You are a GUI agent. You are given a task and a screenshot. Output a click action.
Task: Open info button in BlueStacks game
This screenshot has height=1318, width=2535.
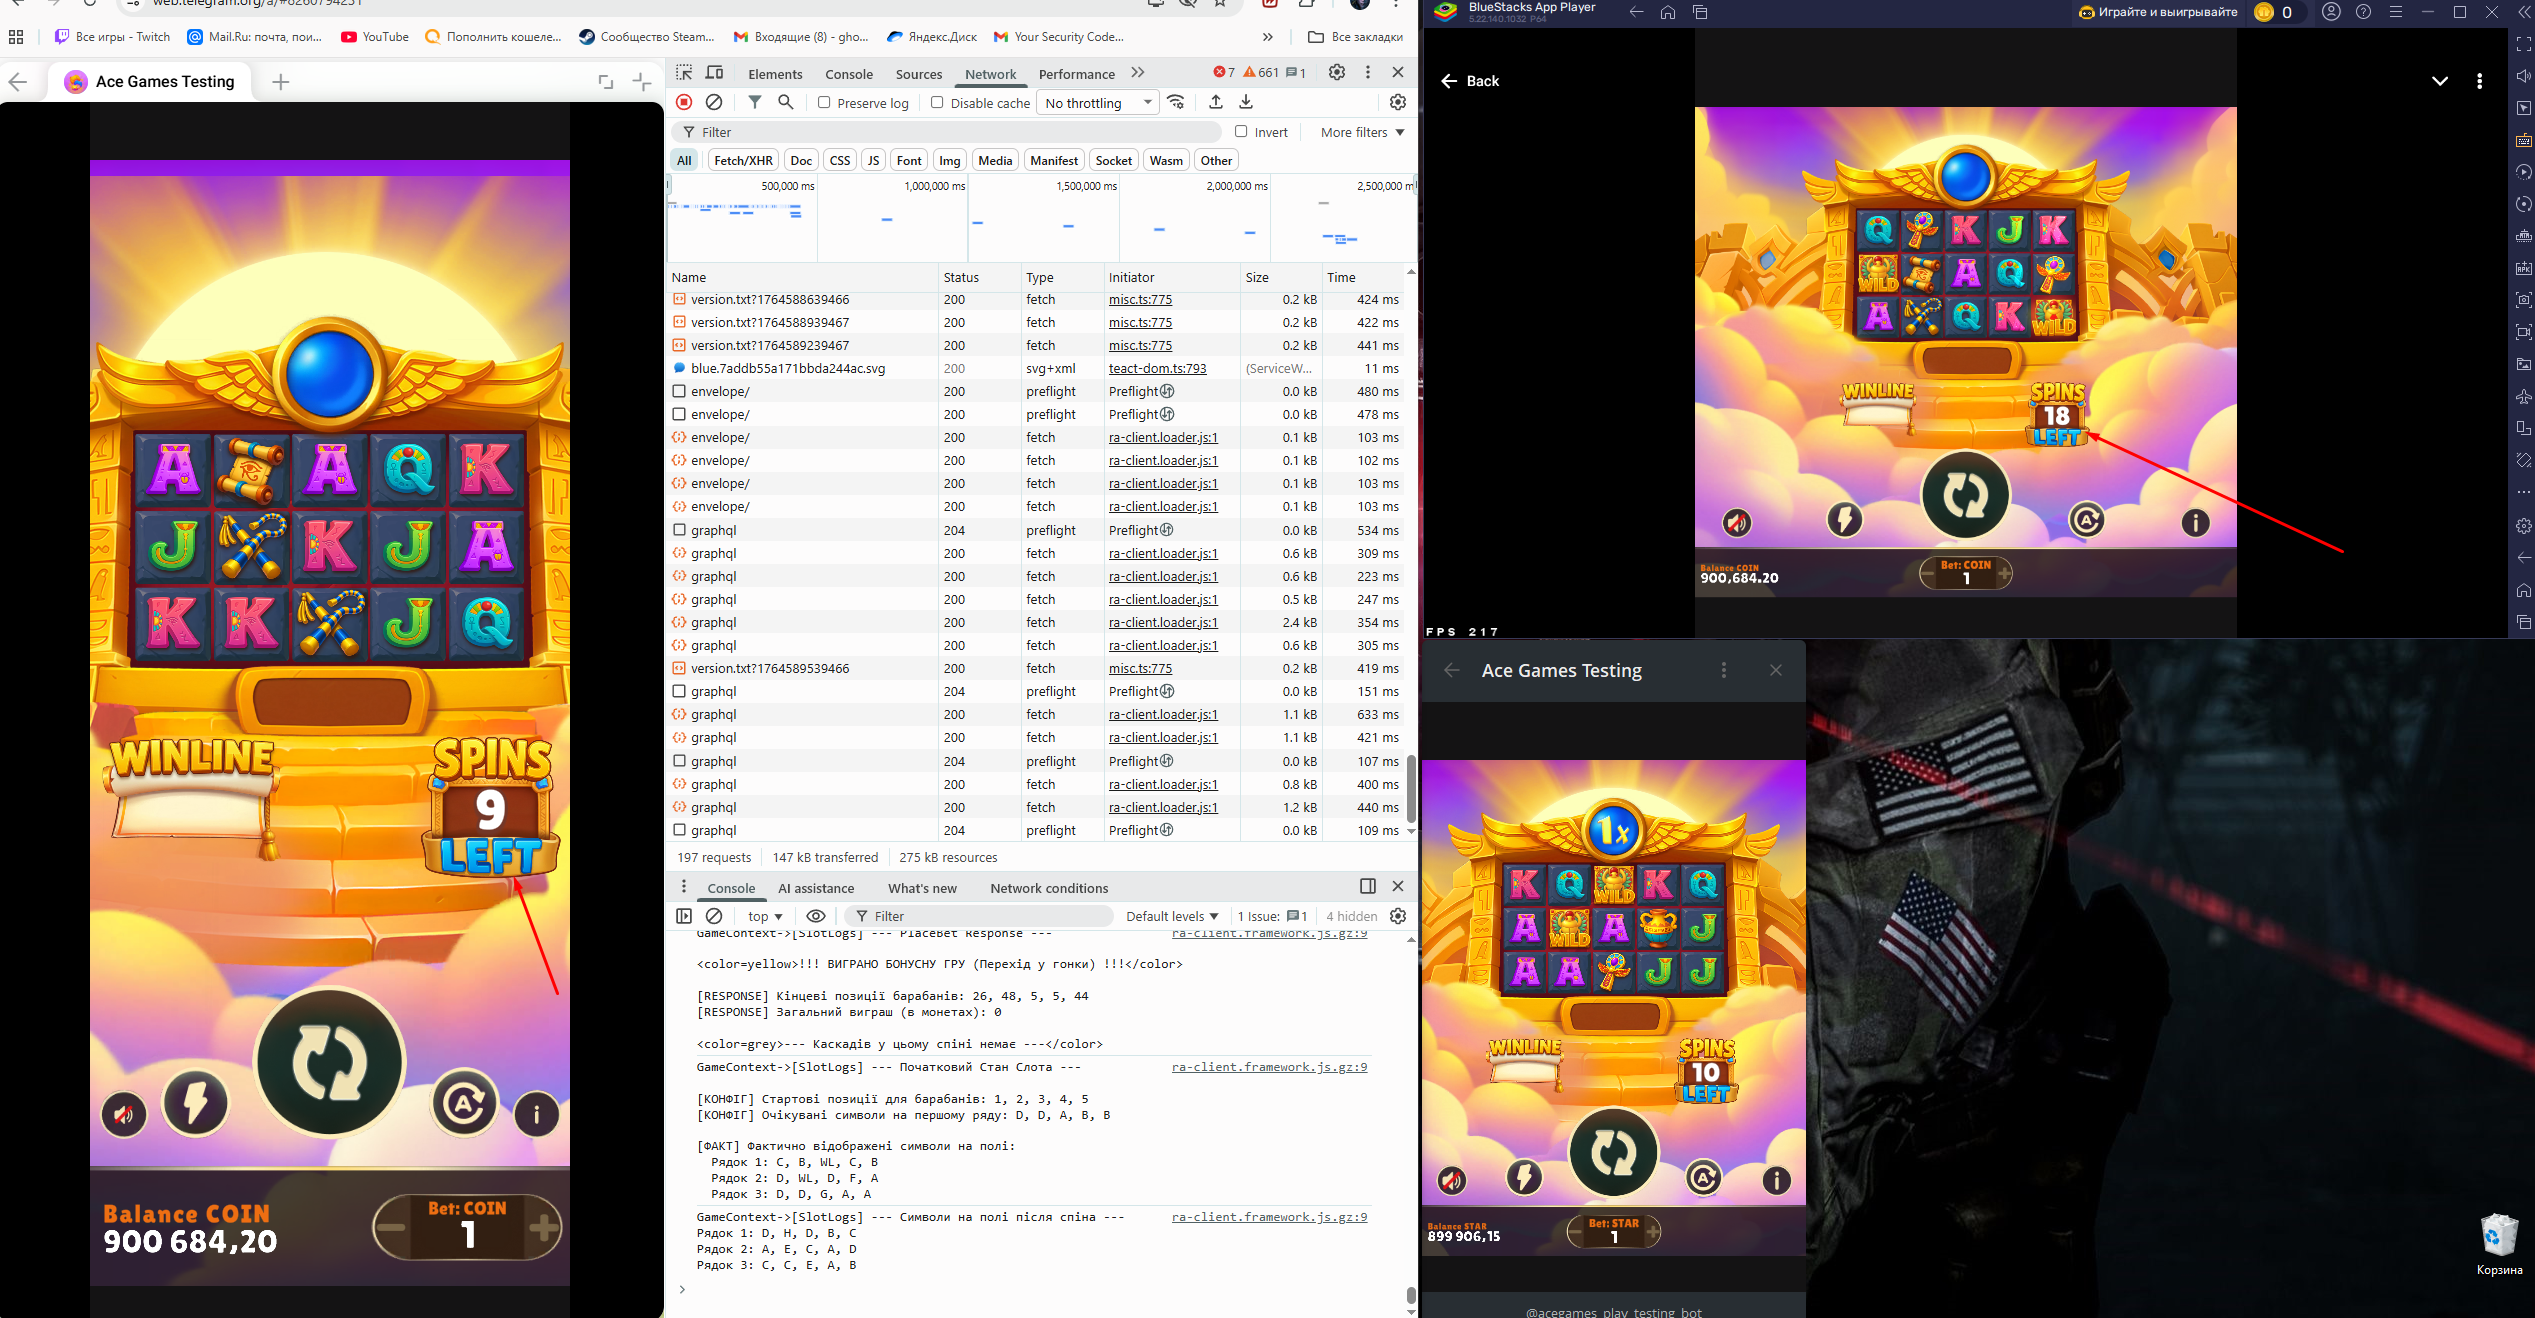(2195, 522)
